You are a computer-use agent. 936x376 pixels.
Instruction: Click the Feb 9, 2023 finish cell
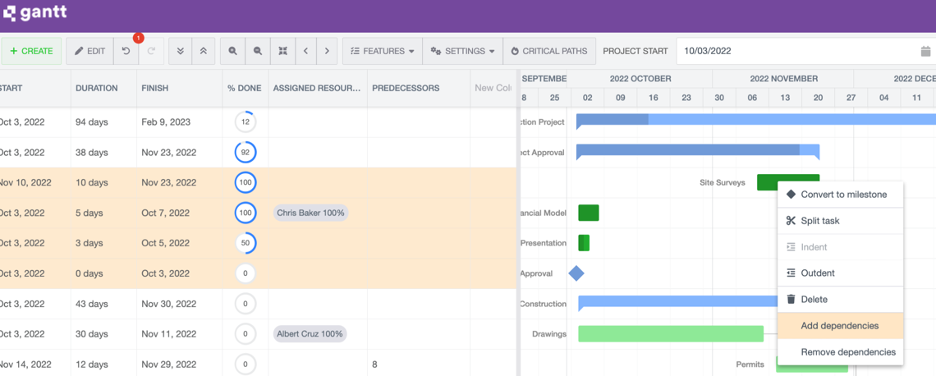point(180,122)
